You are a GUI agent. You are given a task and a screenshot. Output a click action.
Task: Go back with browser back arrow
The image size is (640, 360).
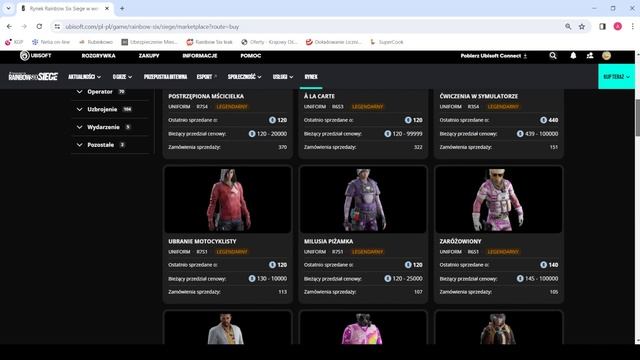coord(9,27)
